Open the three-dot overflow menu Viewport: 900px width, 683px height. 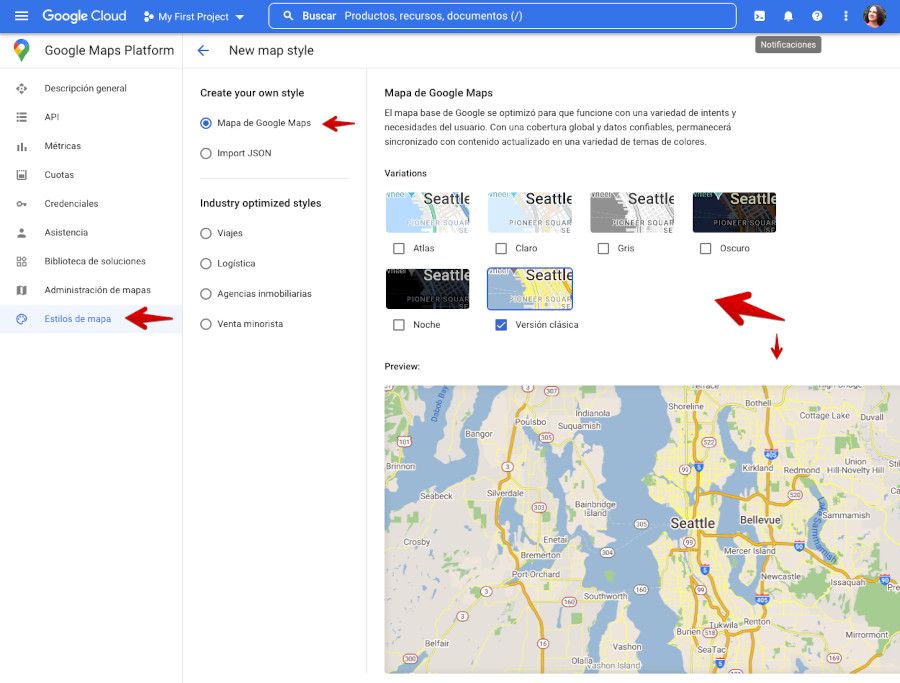pyautogui.click(x=845, y=15)
